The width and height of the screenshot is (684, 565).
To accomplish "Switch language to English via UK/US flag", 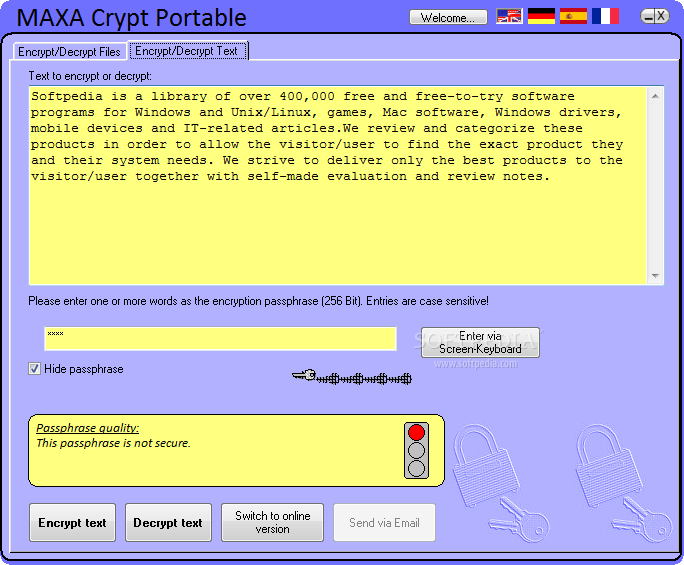I will click(x=509, y=17).
